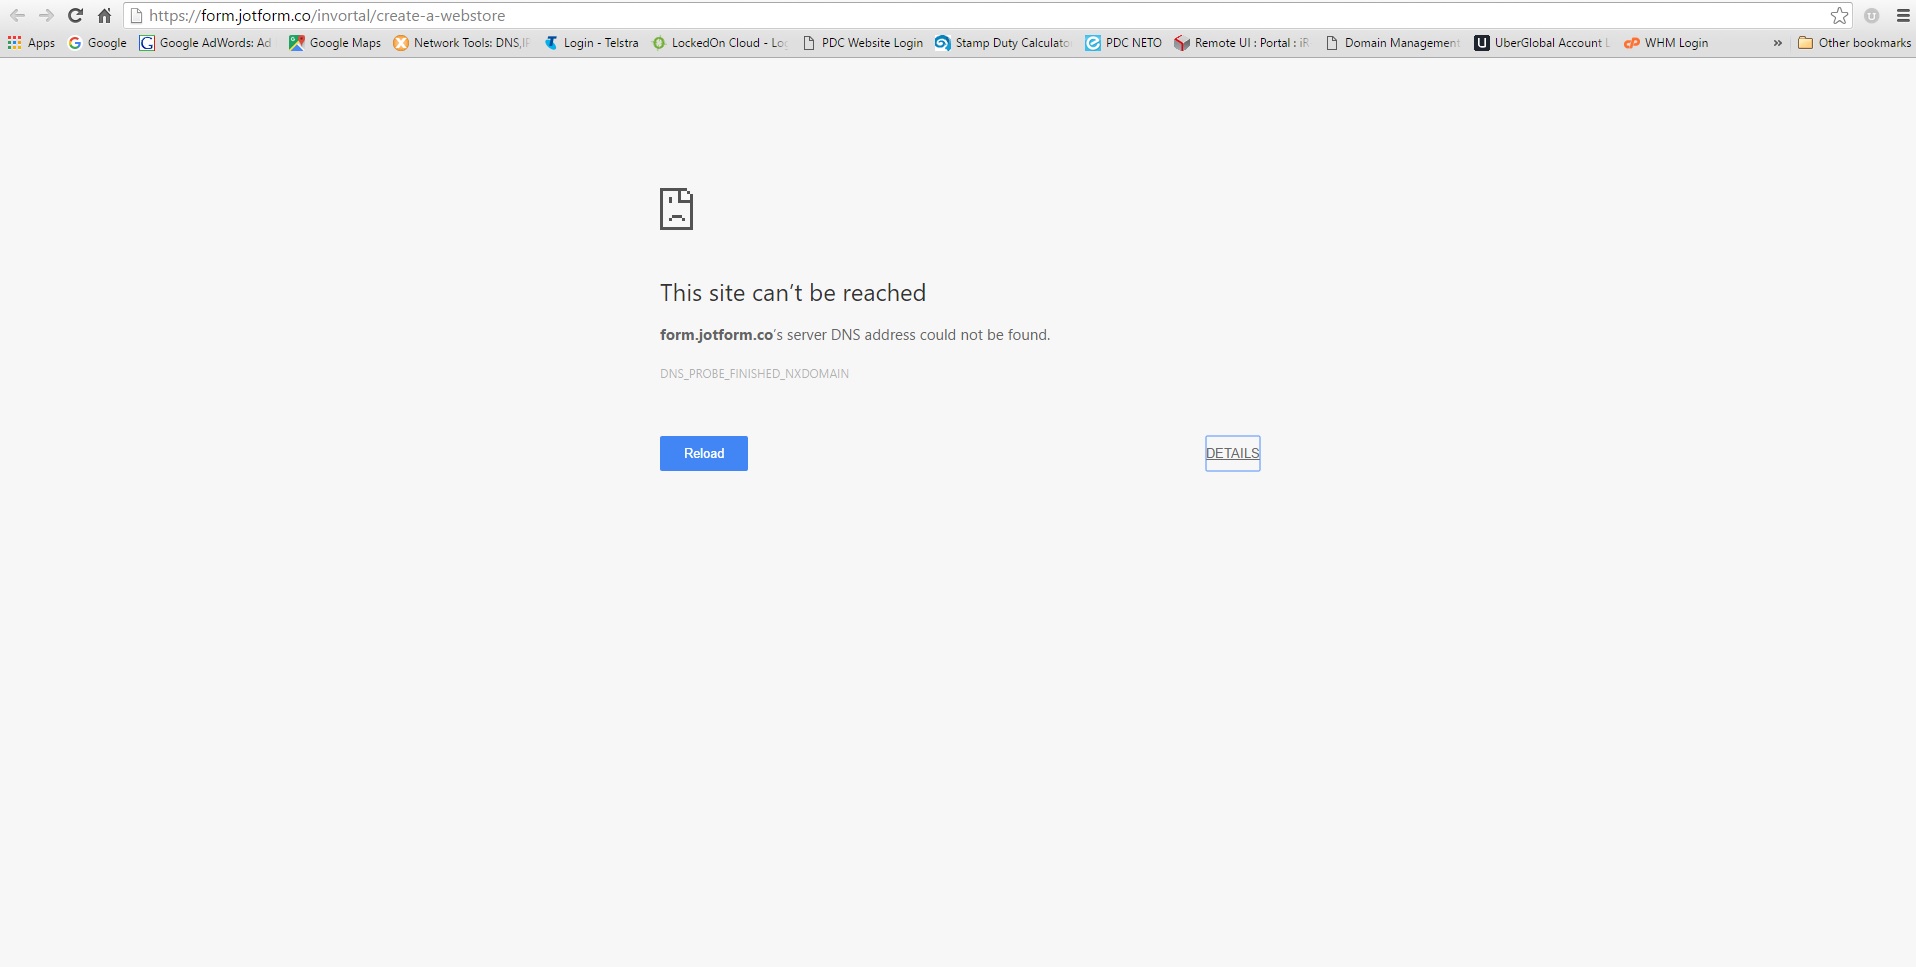
Task: Open the Login - Telstra bookmark
Action: (x=591, y=43)
